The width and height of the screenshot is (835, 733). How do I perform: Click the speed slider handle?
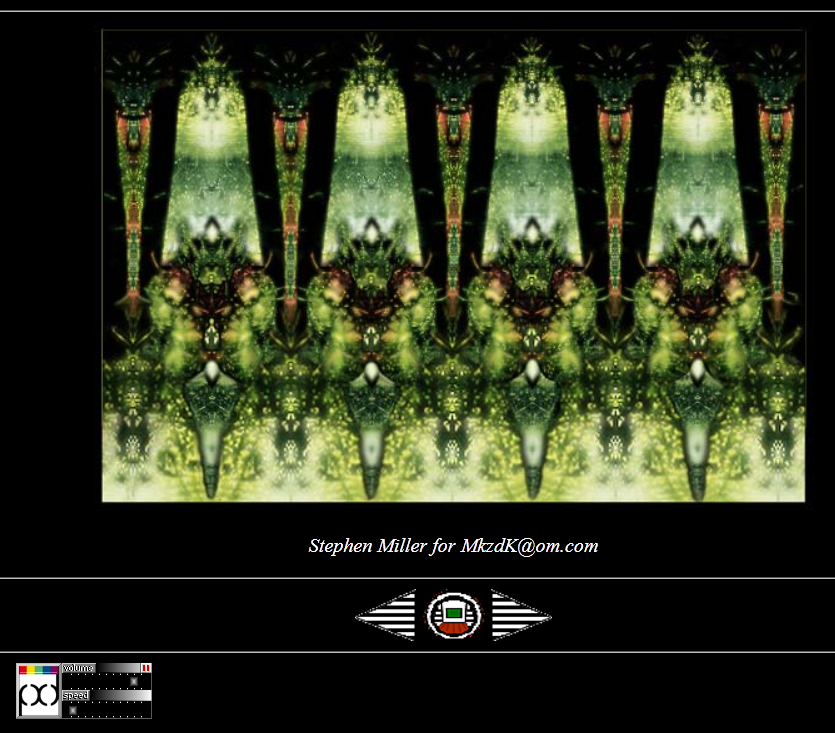73,710
